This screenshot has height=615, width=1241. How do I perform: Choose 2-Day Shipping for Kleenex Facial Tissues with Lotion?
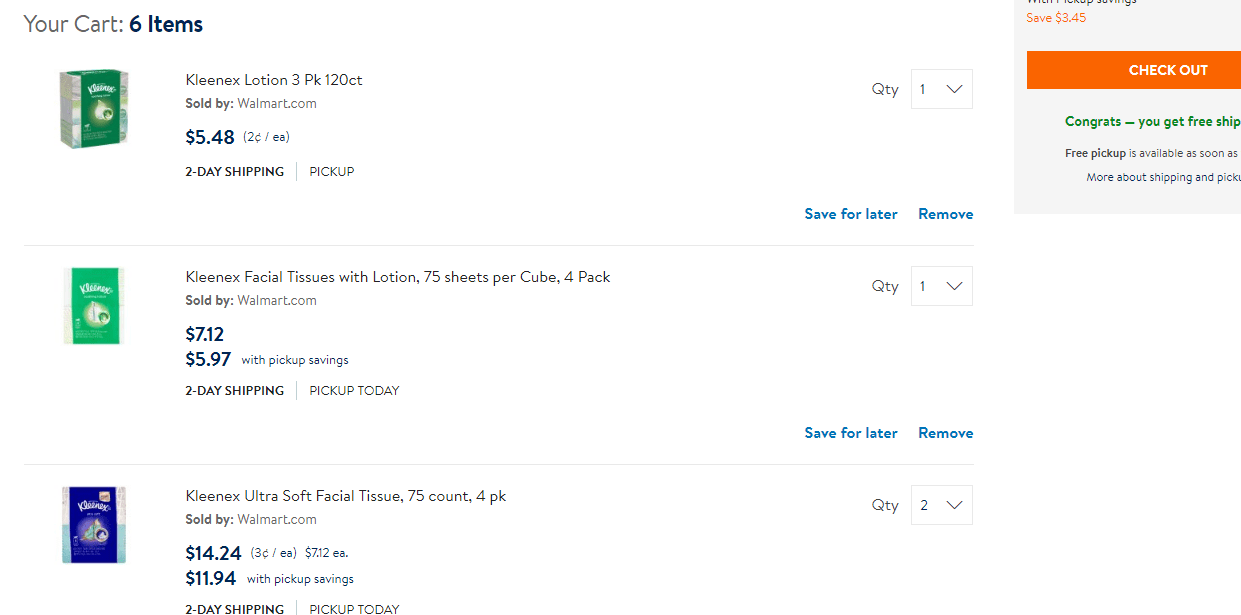click(235, 391)
